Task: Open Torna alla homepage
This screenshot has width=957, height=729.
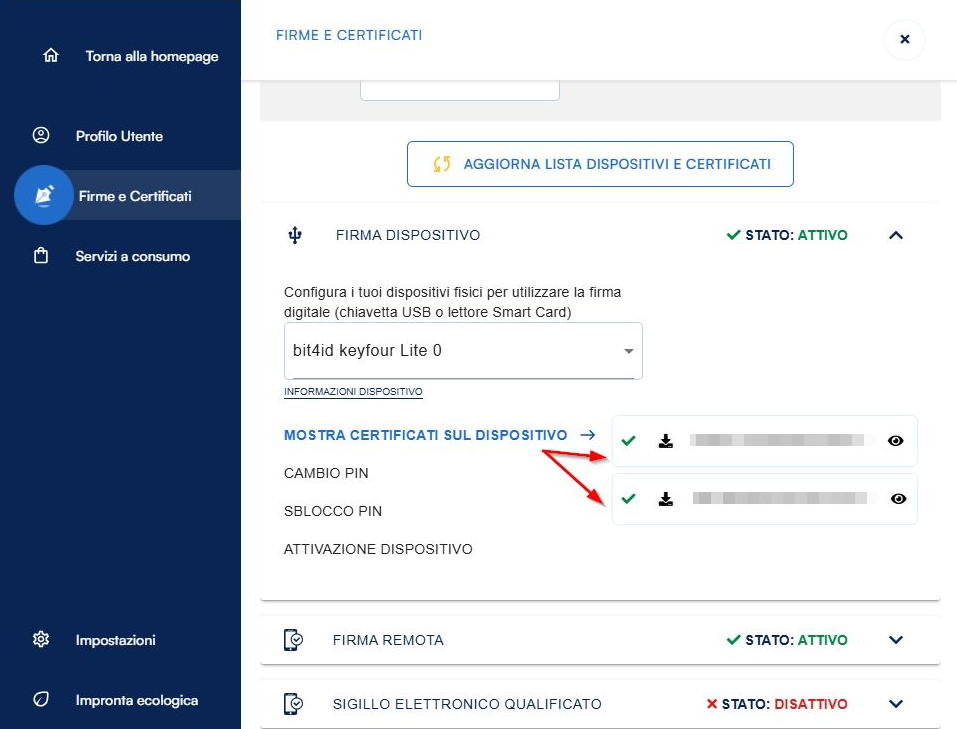Action: coord(151,56)
